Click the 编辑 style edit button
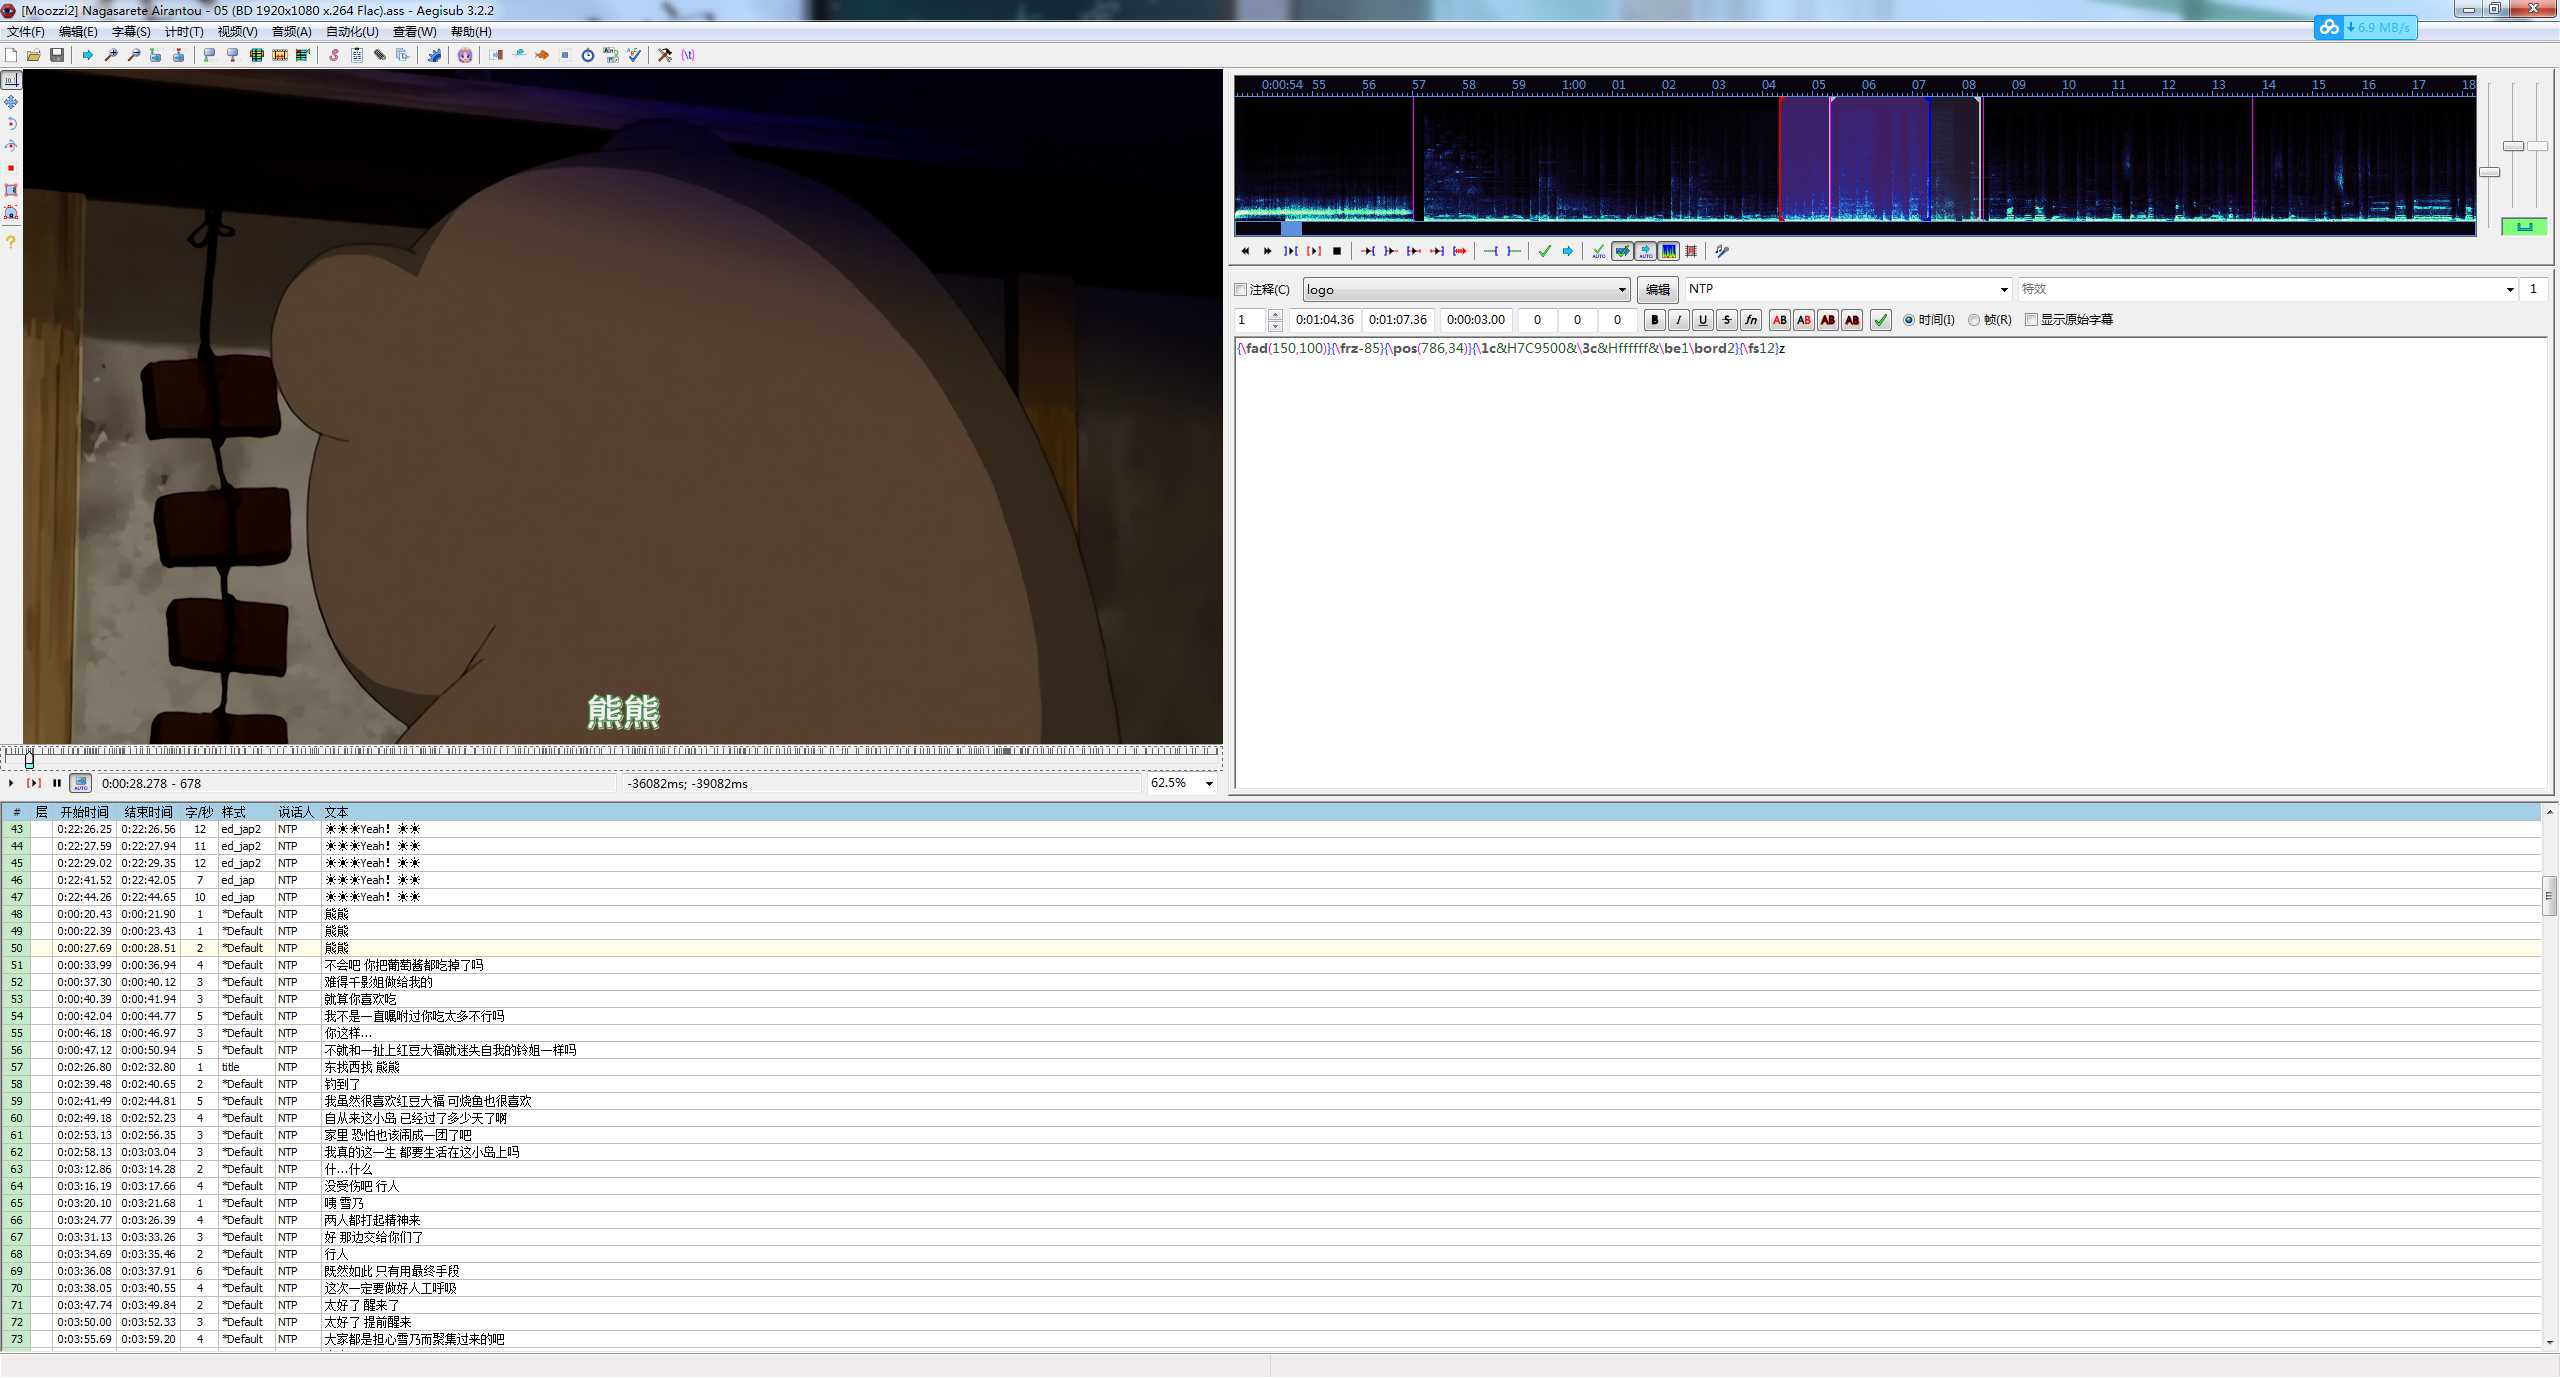Screen dimensions: 2560x1378 click(x=1657, y=290)
